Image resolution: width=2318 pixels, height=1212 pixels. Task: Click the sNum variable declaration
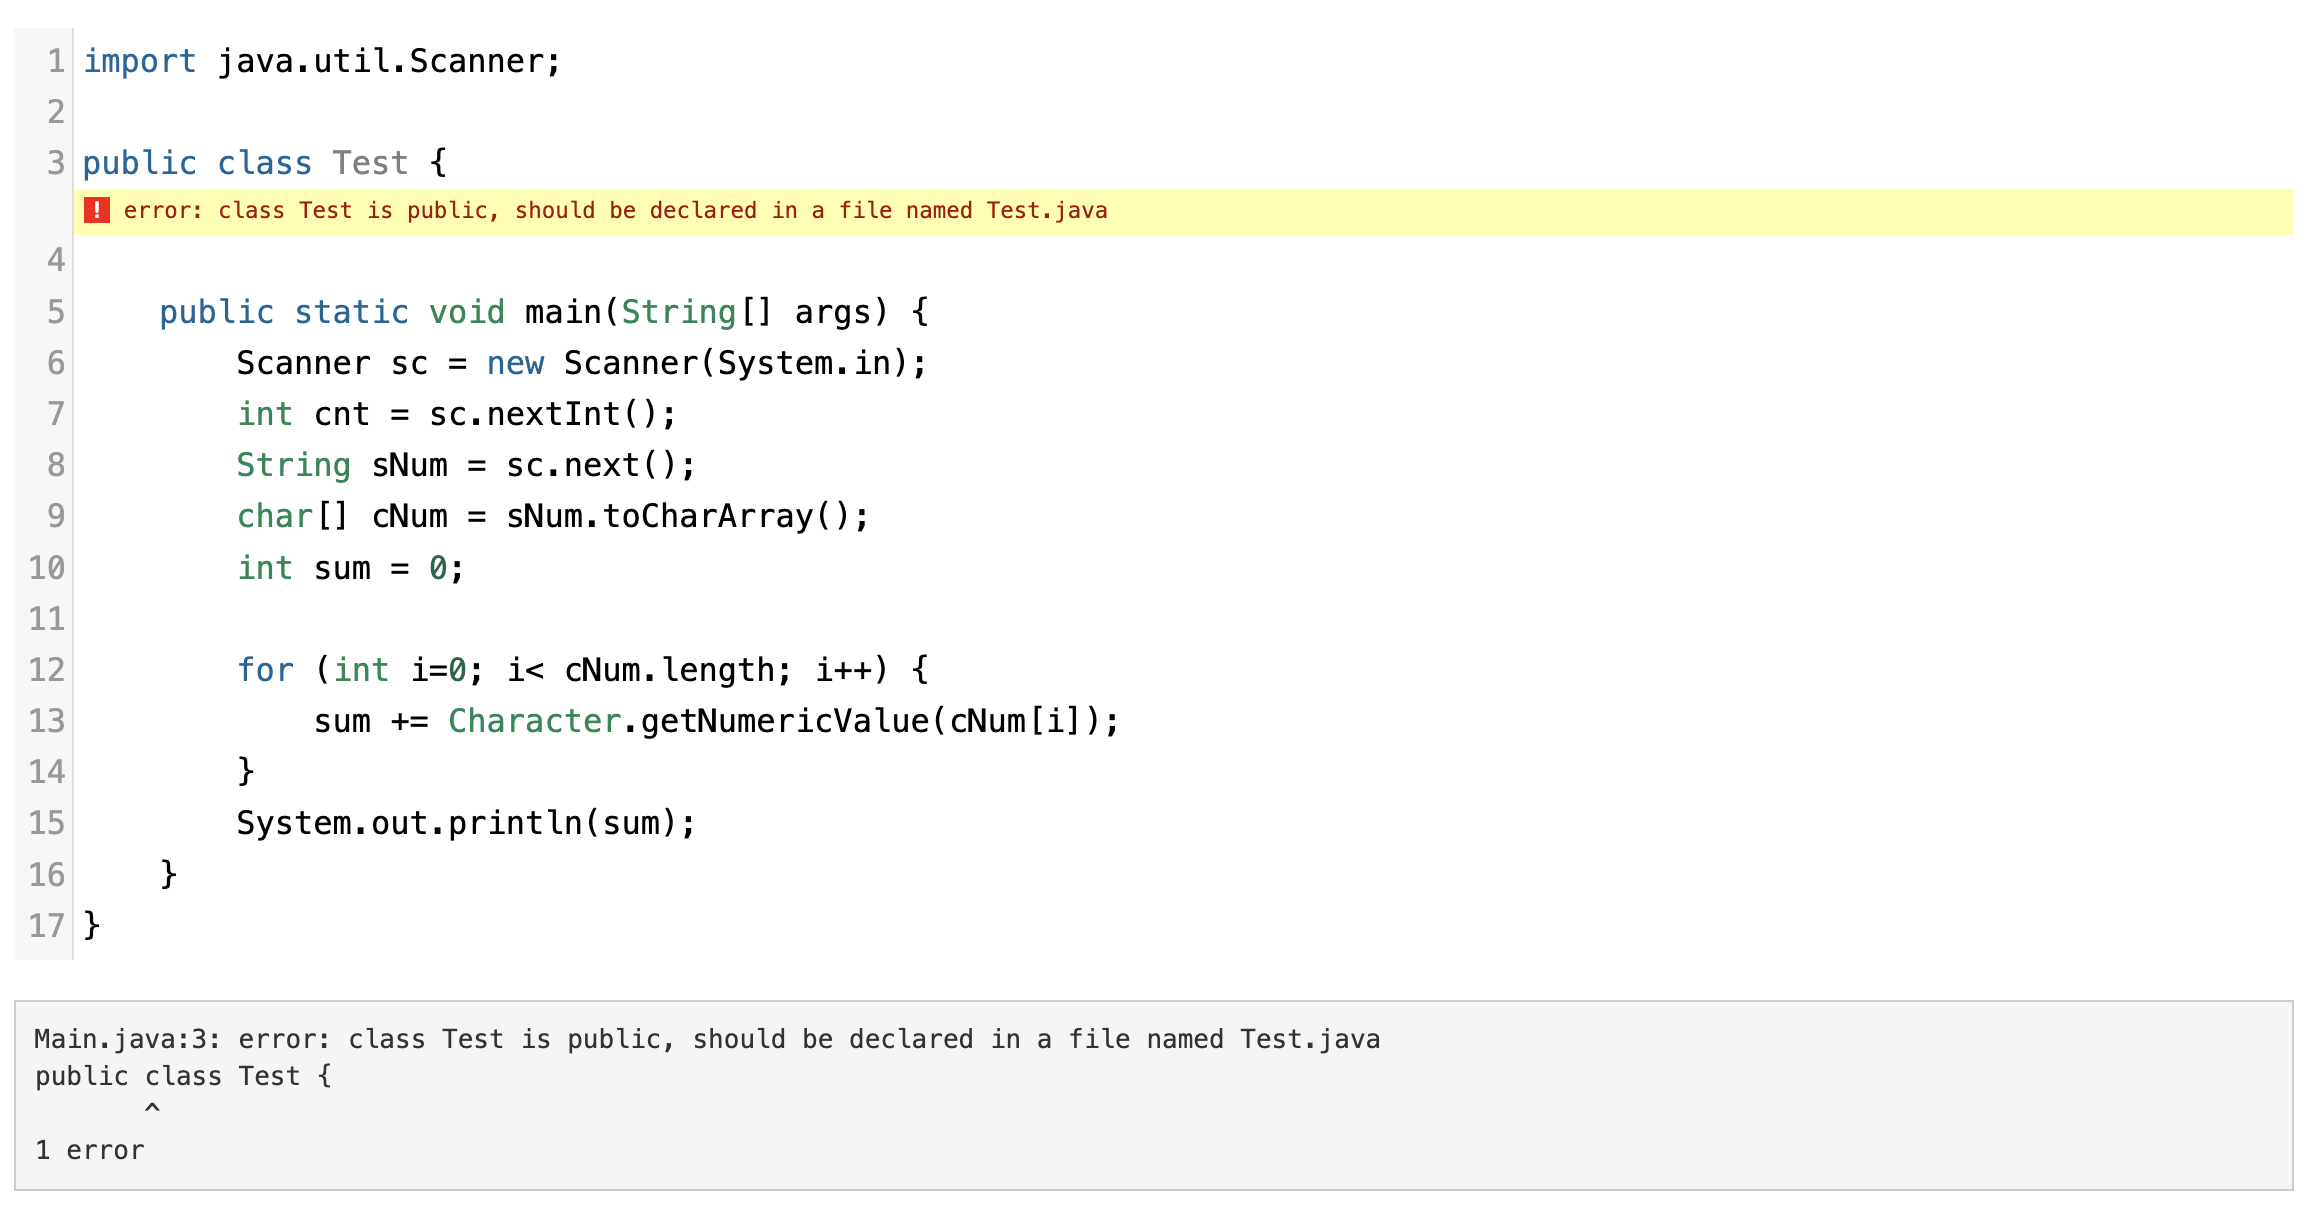coord(409,465)
